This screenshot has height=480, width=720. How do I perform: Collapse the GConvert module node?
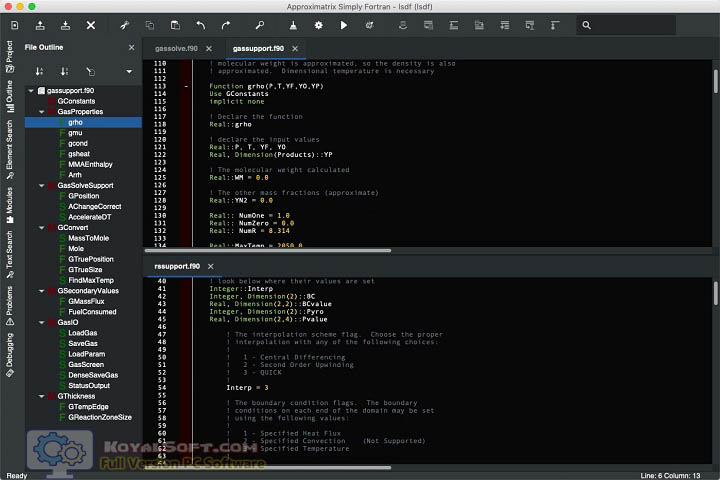click(41, 228)
